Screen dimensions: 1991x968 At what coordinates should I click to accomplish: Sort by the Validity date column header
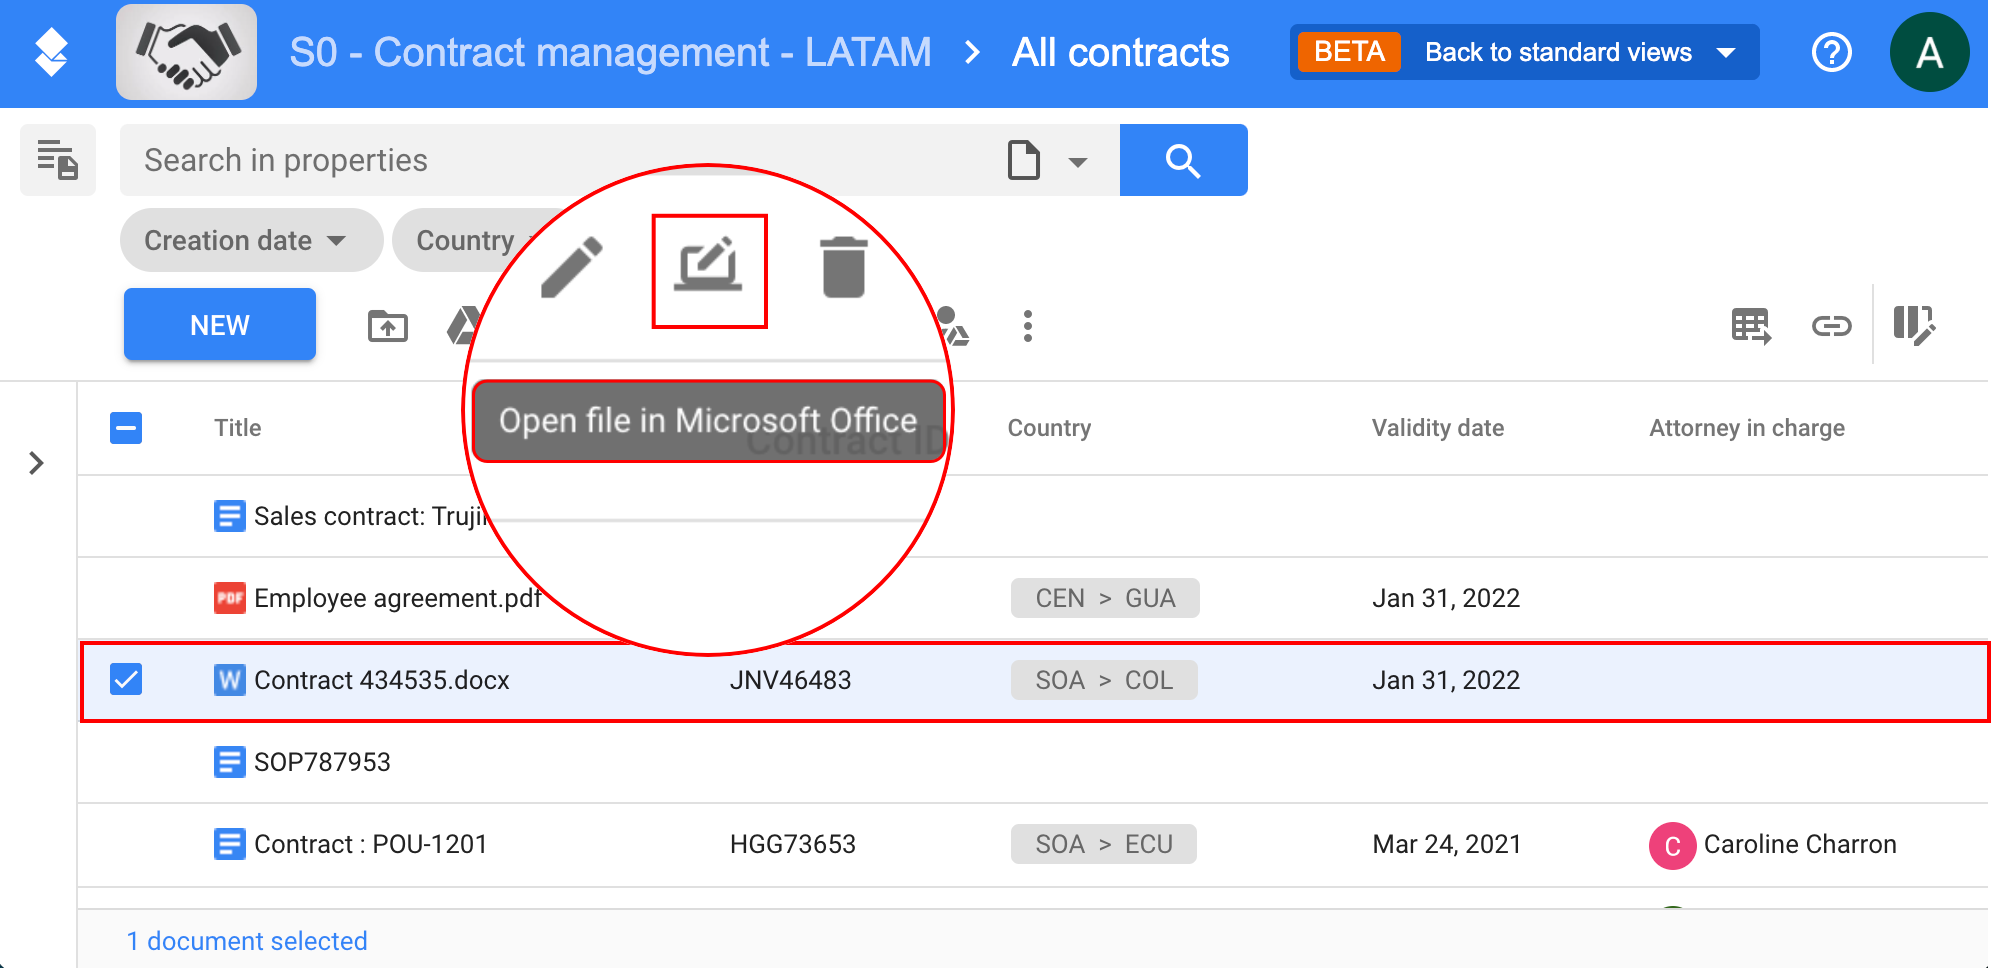coord(1437,428)
